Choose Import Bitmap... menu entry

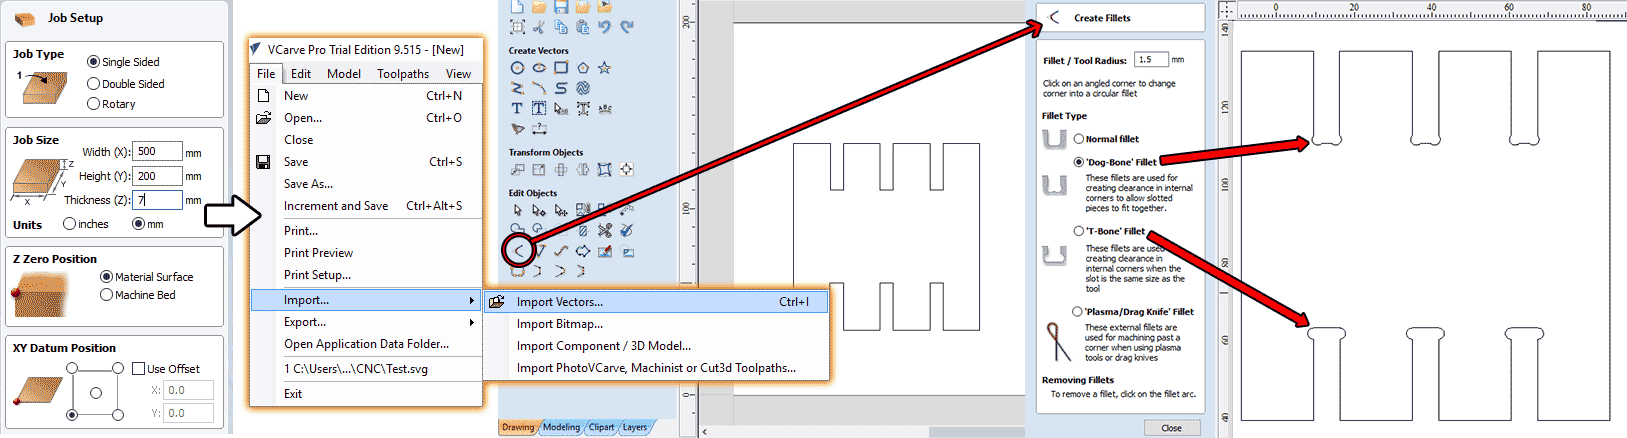coord(656,324)
